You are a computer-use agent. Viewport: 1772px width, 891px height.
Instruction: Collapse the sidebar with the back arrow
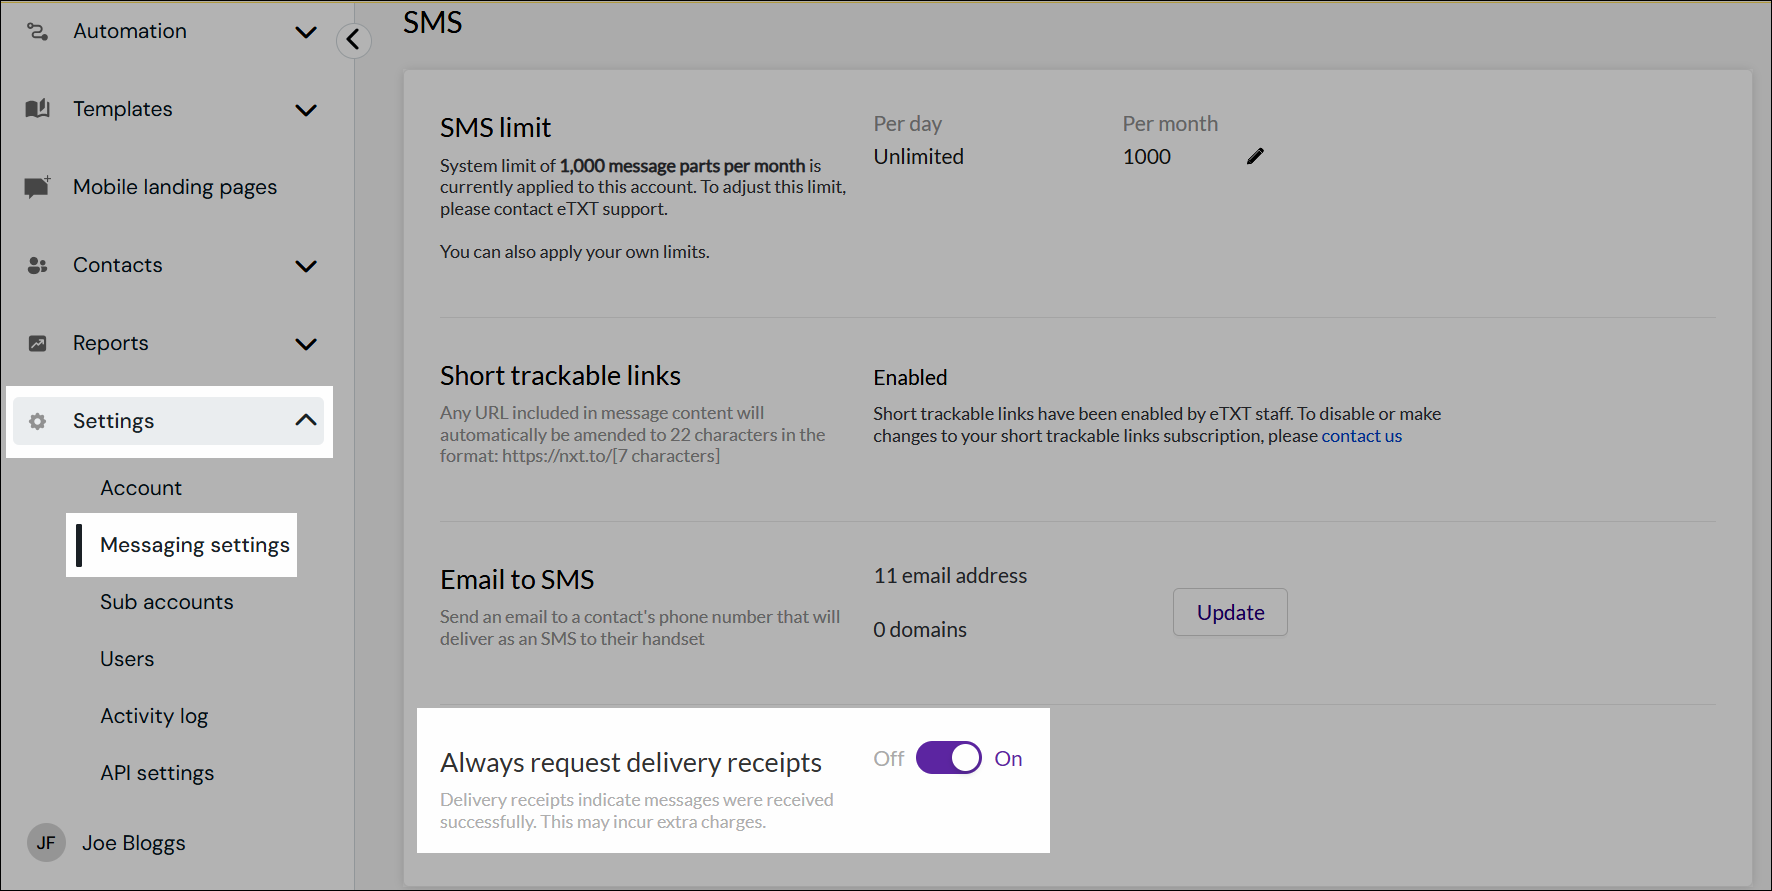pyautogui.click(x=353, y=40)
